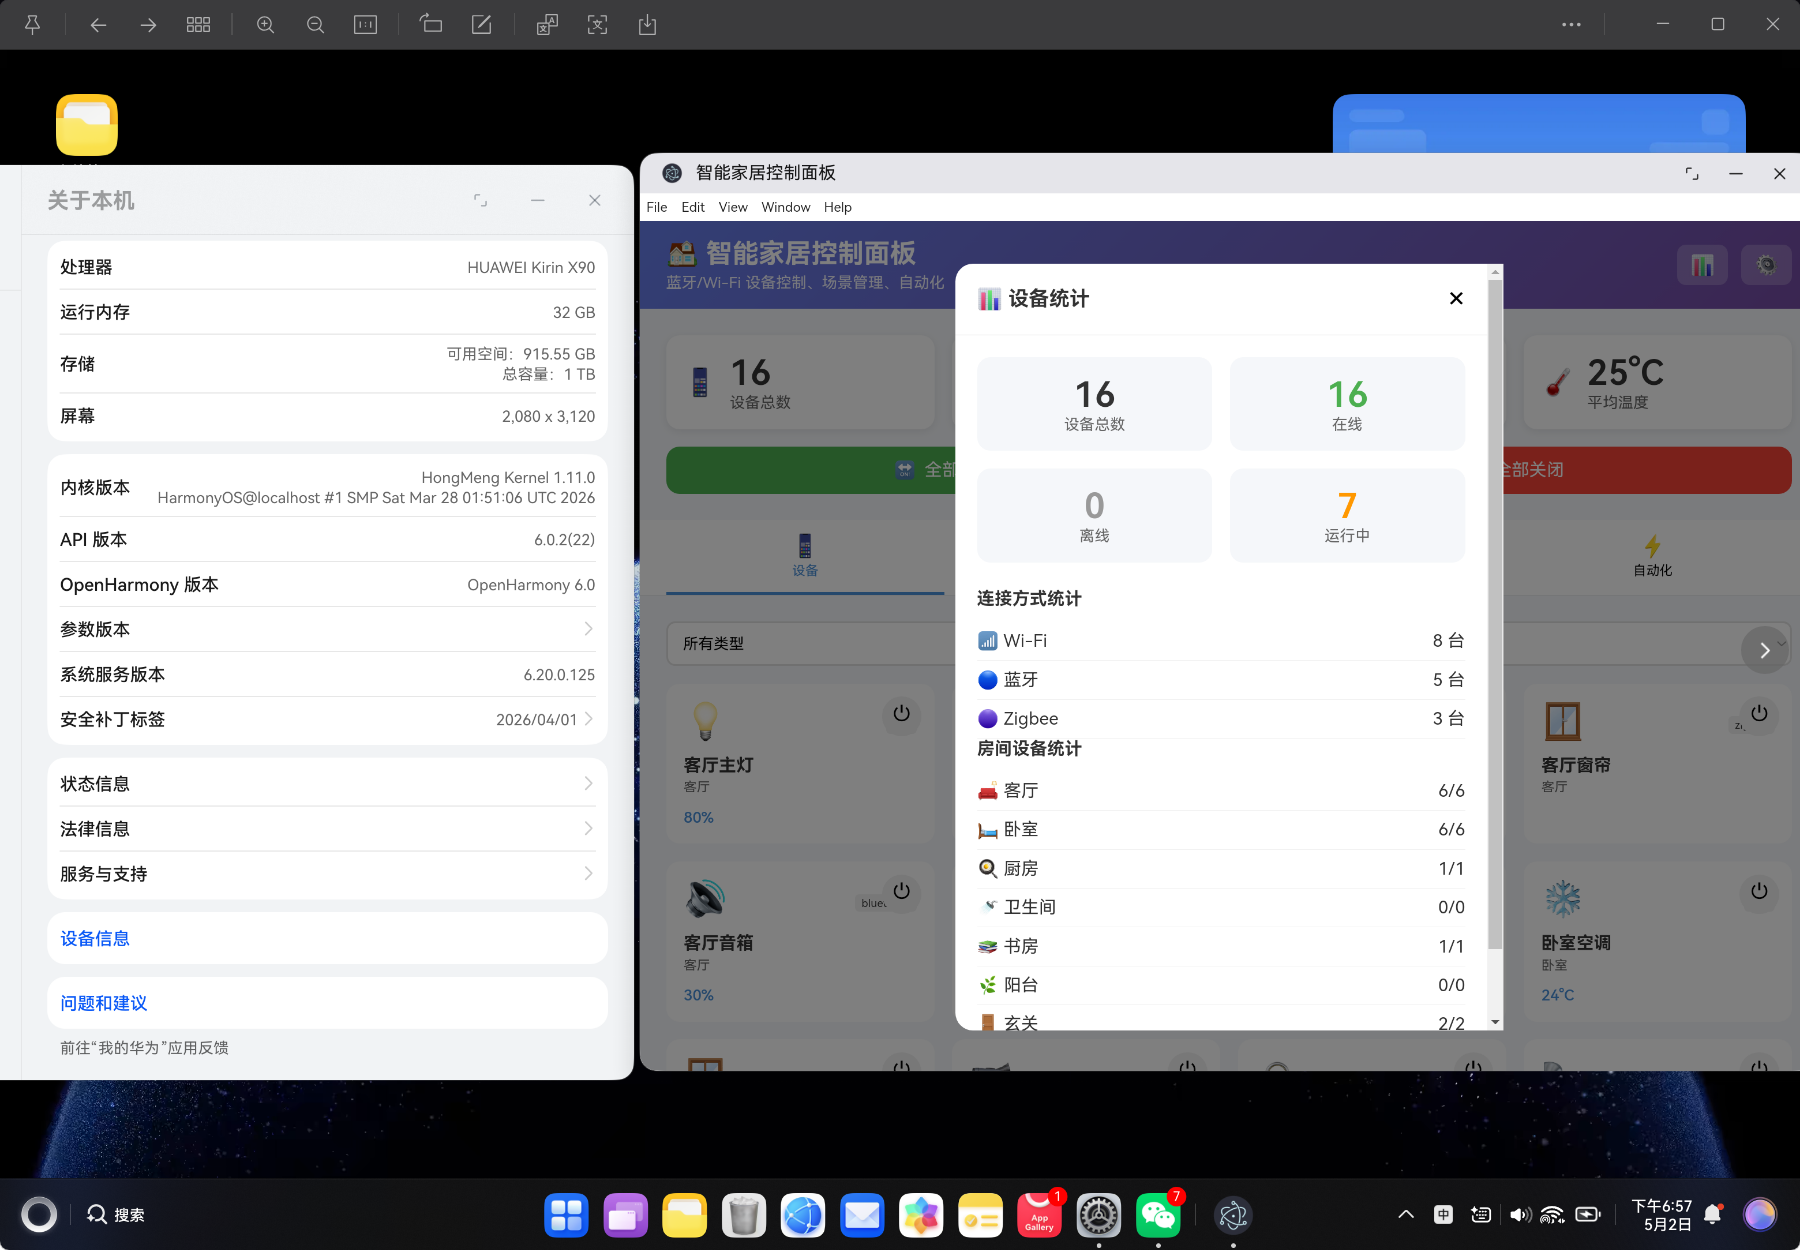1800x1250 pixels.
Task: Open the View menu
Action: [733, 207]
